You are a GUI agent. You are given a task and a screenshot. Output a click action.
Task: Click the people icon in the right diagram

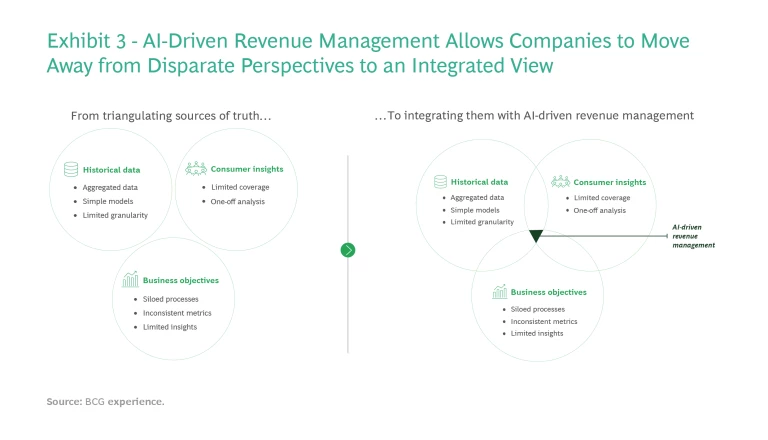560,182
